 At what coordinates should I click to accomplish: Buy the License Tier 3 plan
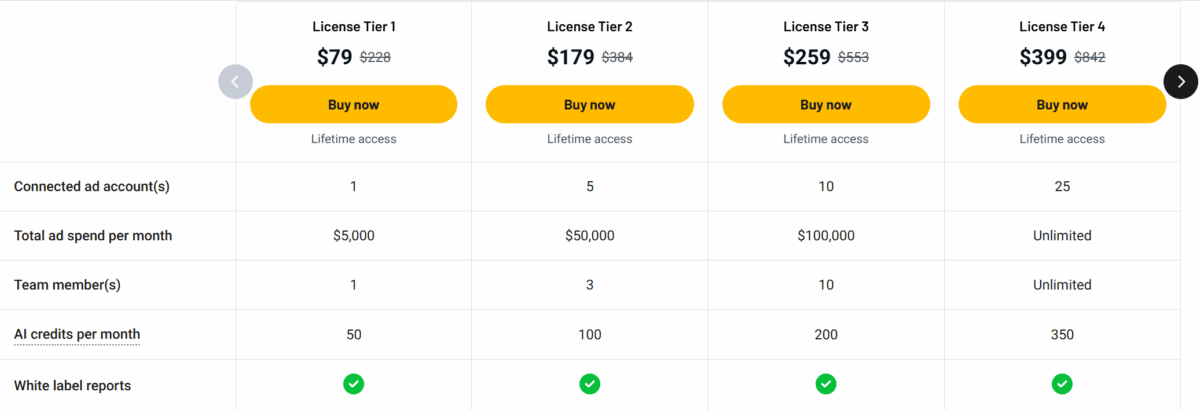tap(826, 104)
